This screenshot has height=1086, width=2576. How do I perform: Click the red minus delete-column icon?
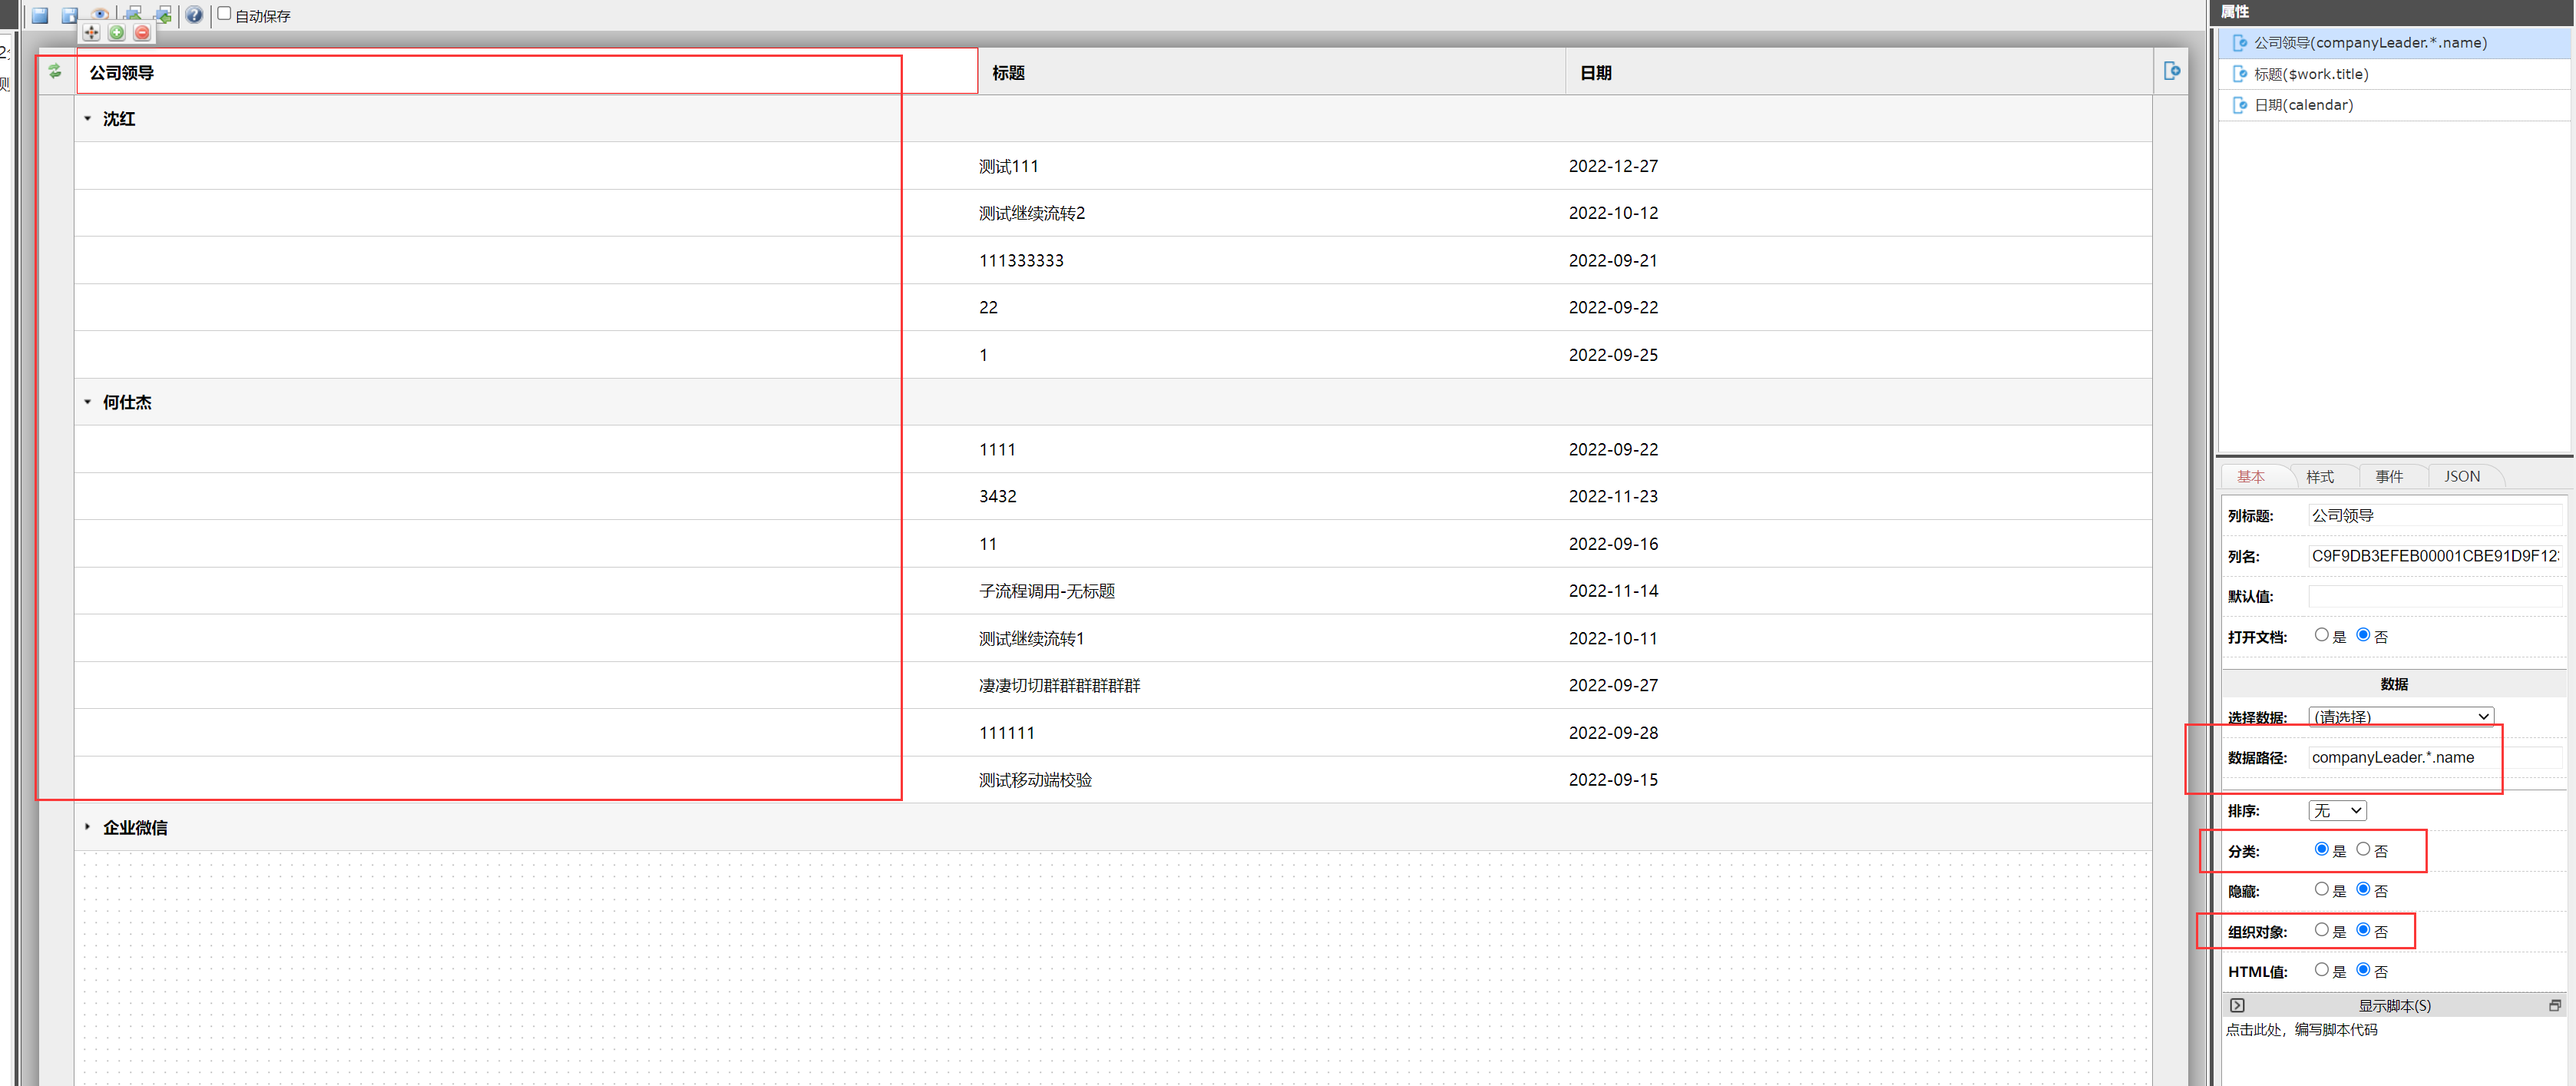[x=142, y=33]
